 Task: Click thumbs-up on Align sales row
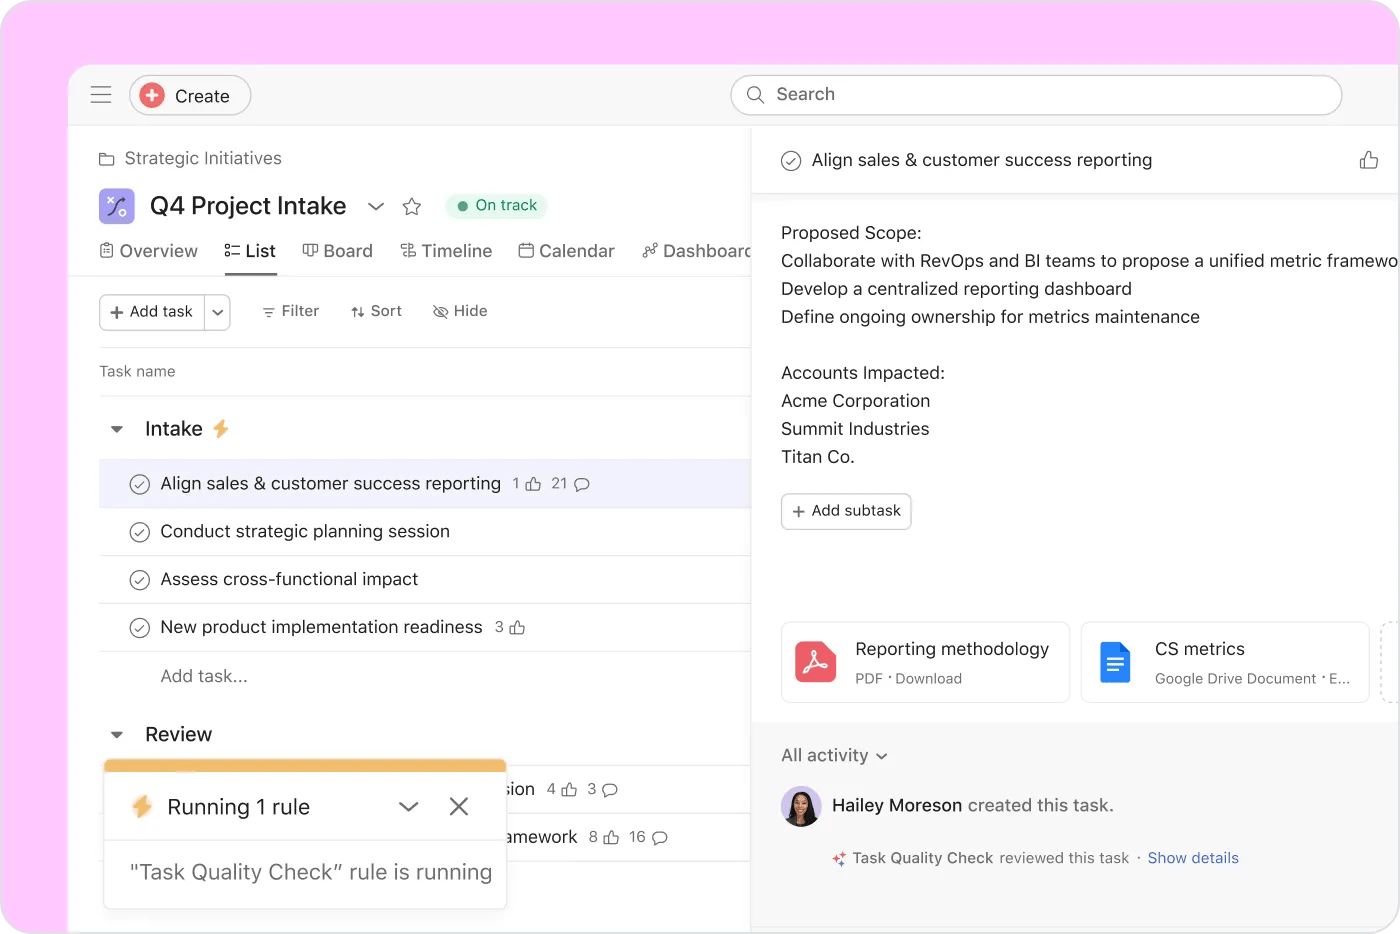[533, 484]
